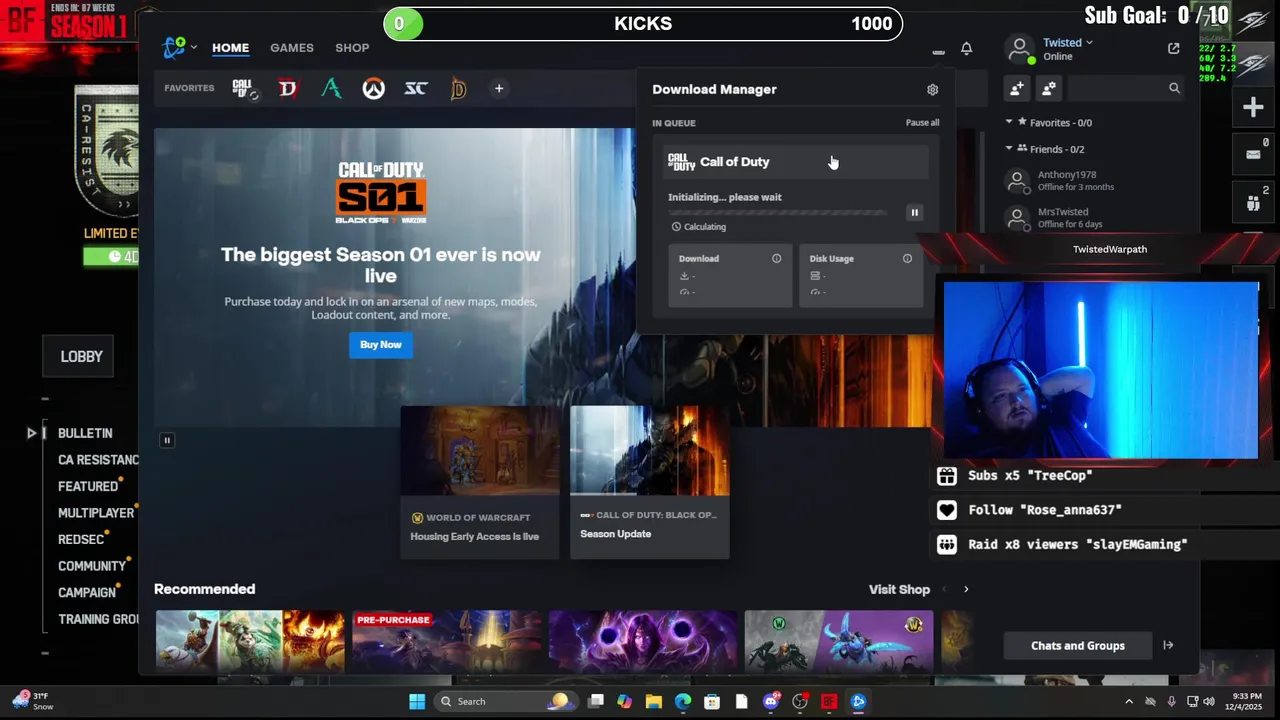Show Disk Usage info tooltip icon
The height and width of the screenshot is (720, 1280).
click(x=907, y=259)
